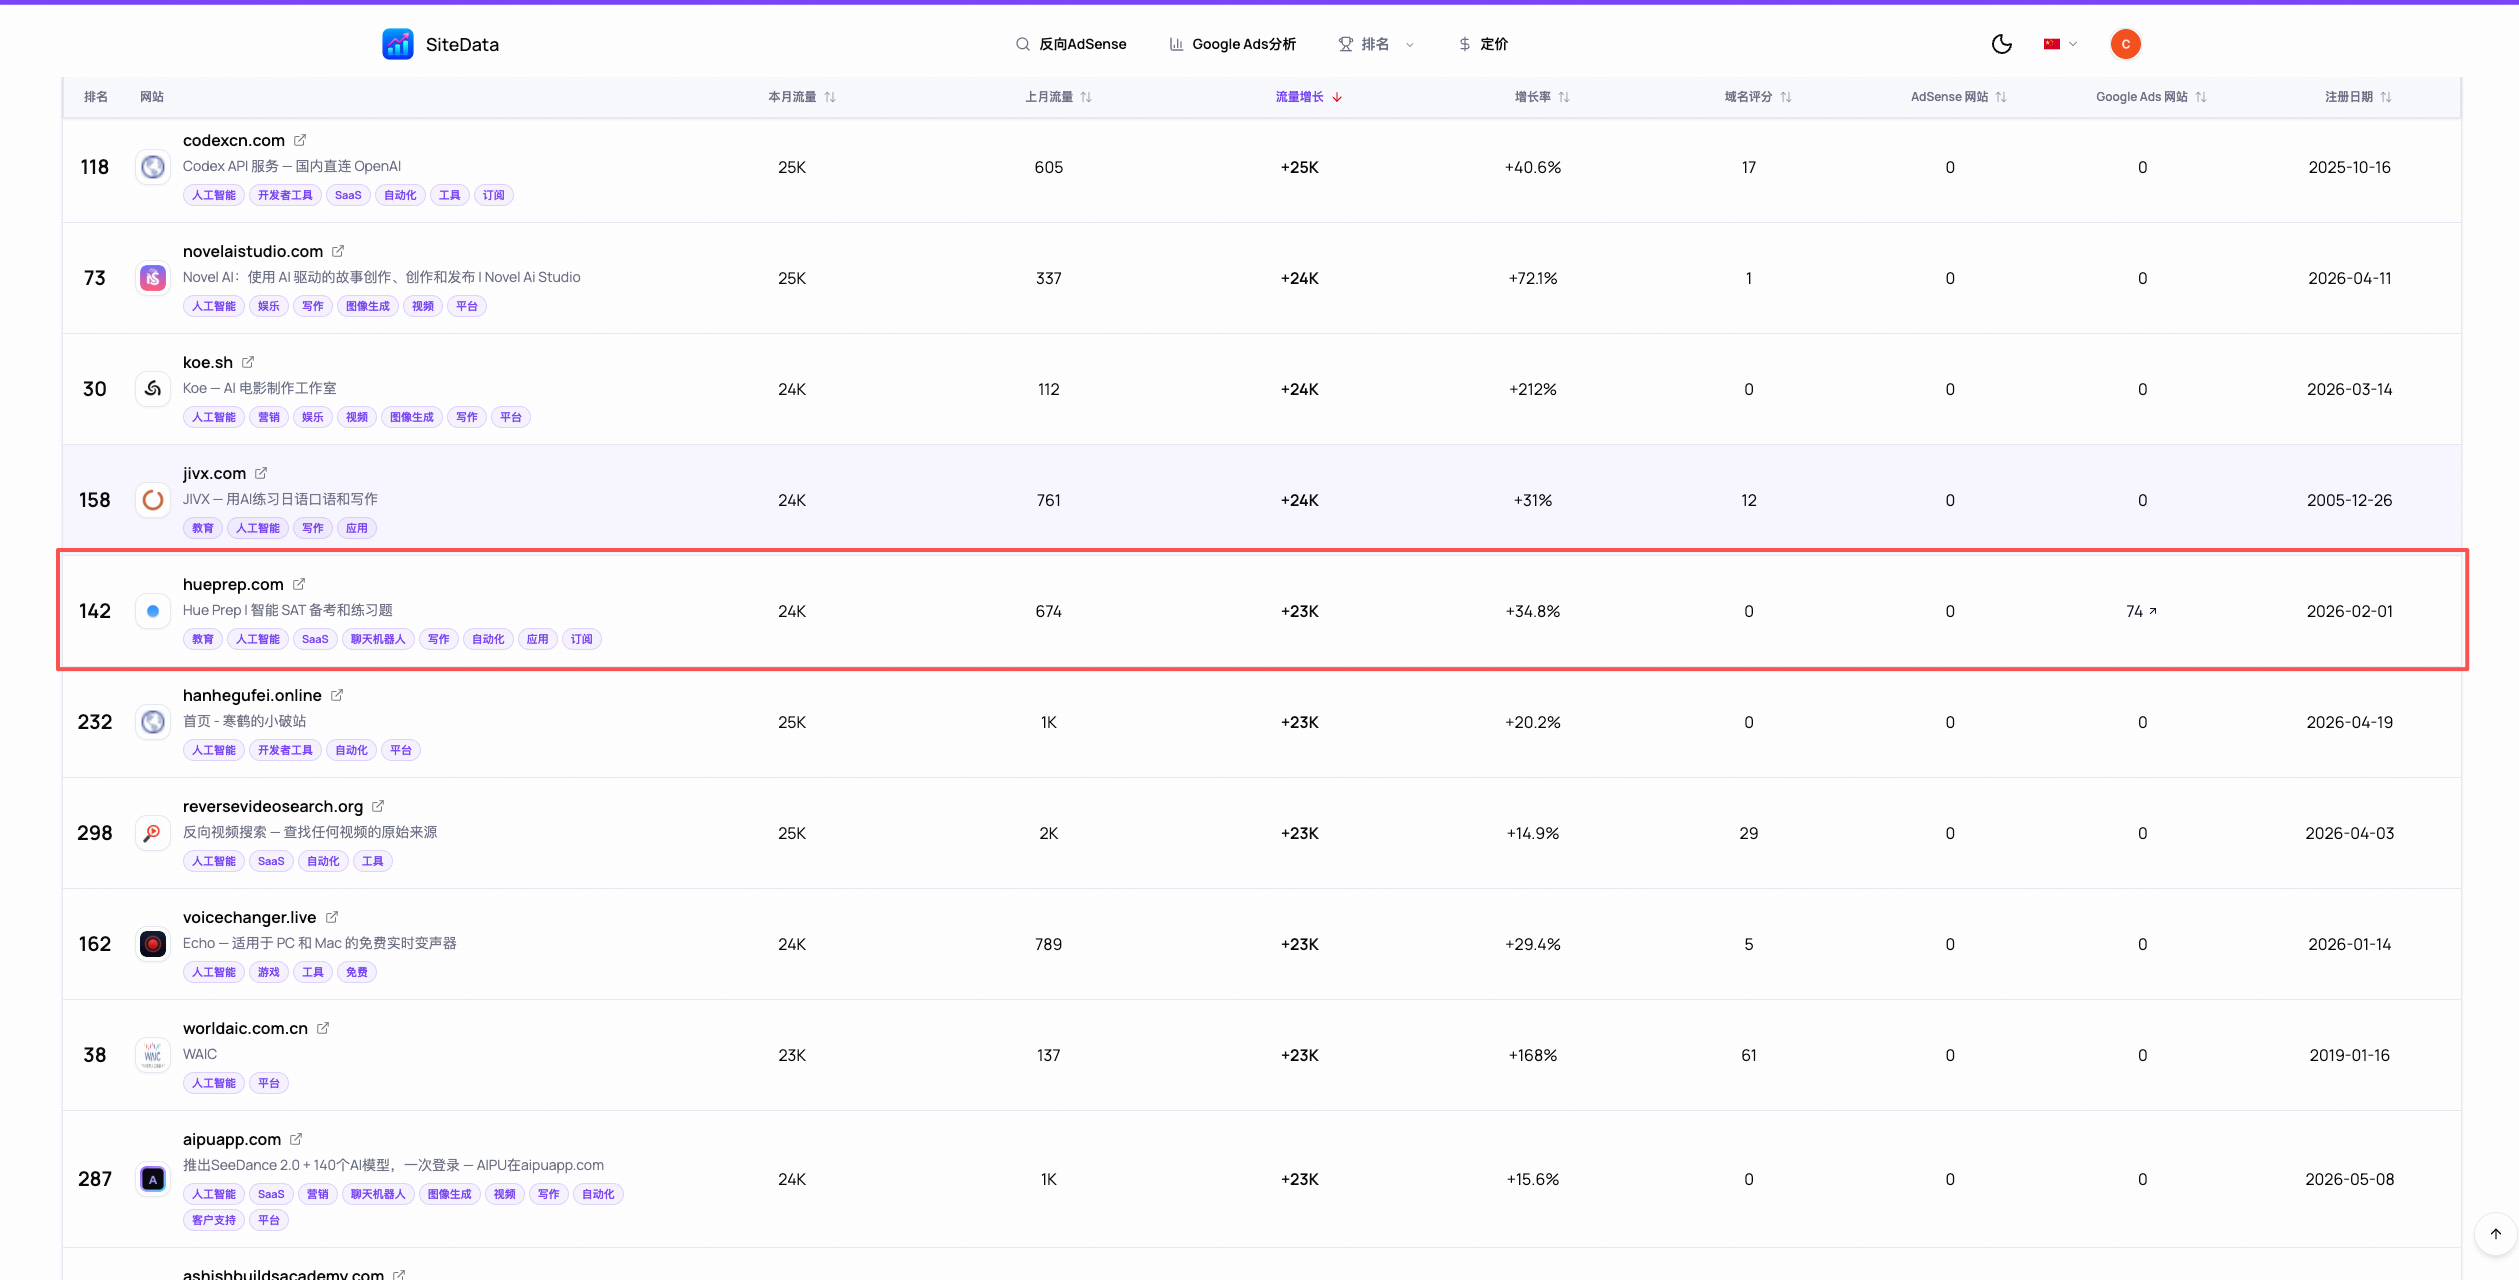
Task: Click 聊天机器人 tag under hueprep.com
Action: click(378, 639)
